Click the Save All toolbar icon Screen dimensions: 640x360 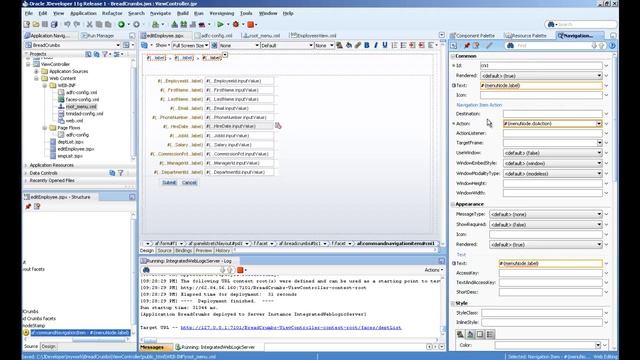54,24
